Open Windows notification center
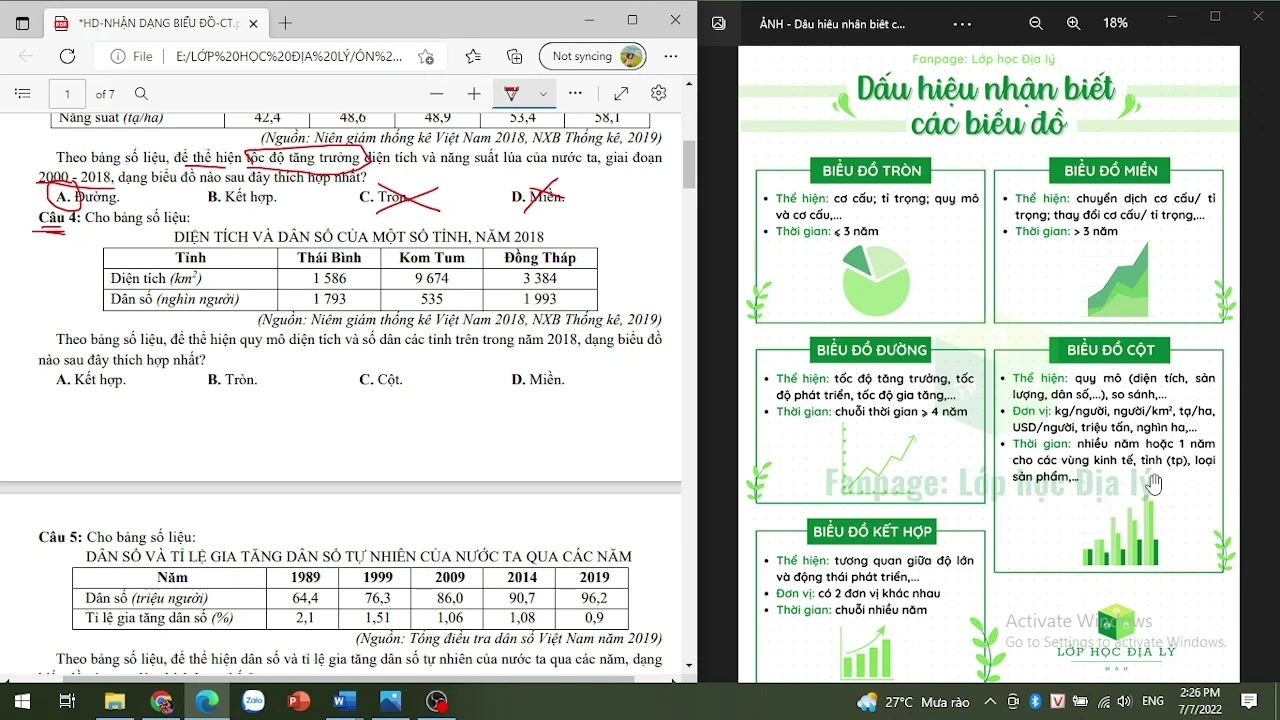1280x720 pixels. pos(1249,701)
